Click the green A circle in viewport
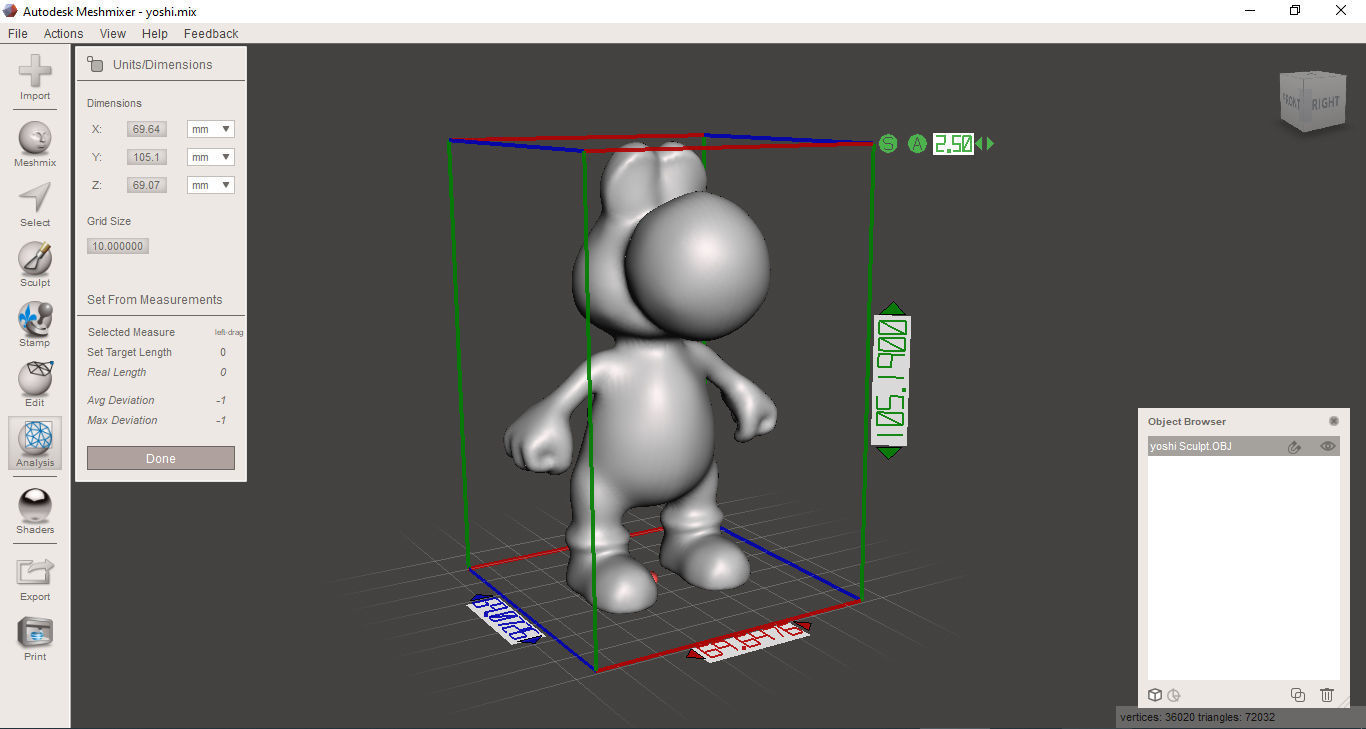 click(917, 144)
